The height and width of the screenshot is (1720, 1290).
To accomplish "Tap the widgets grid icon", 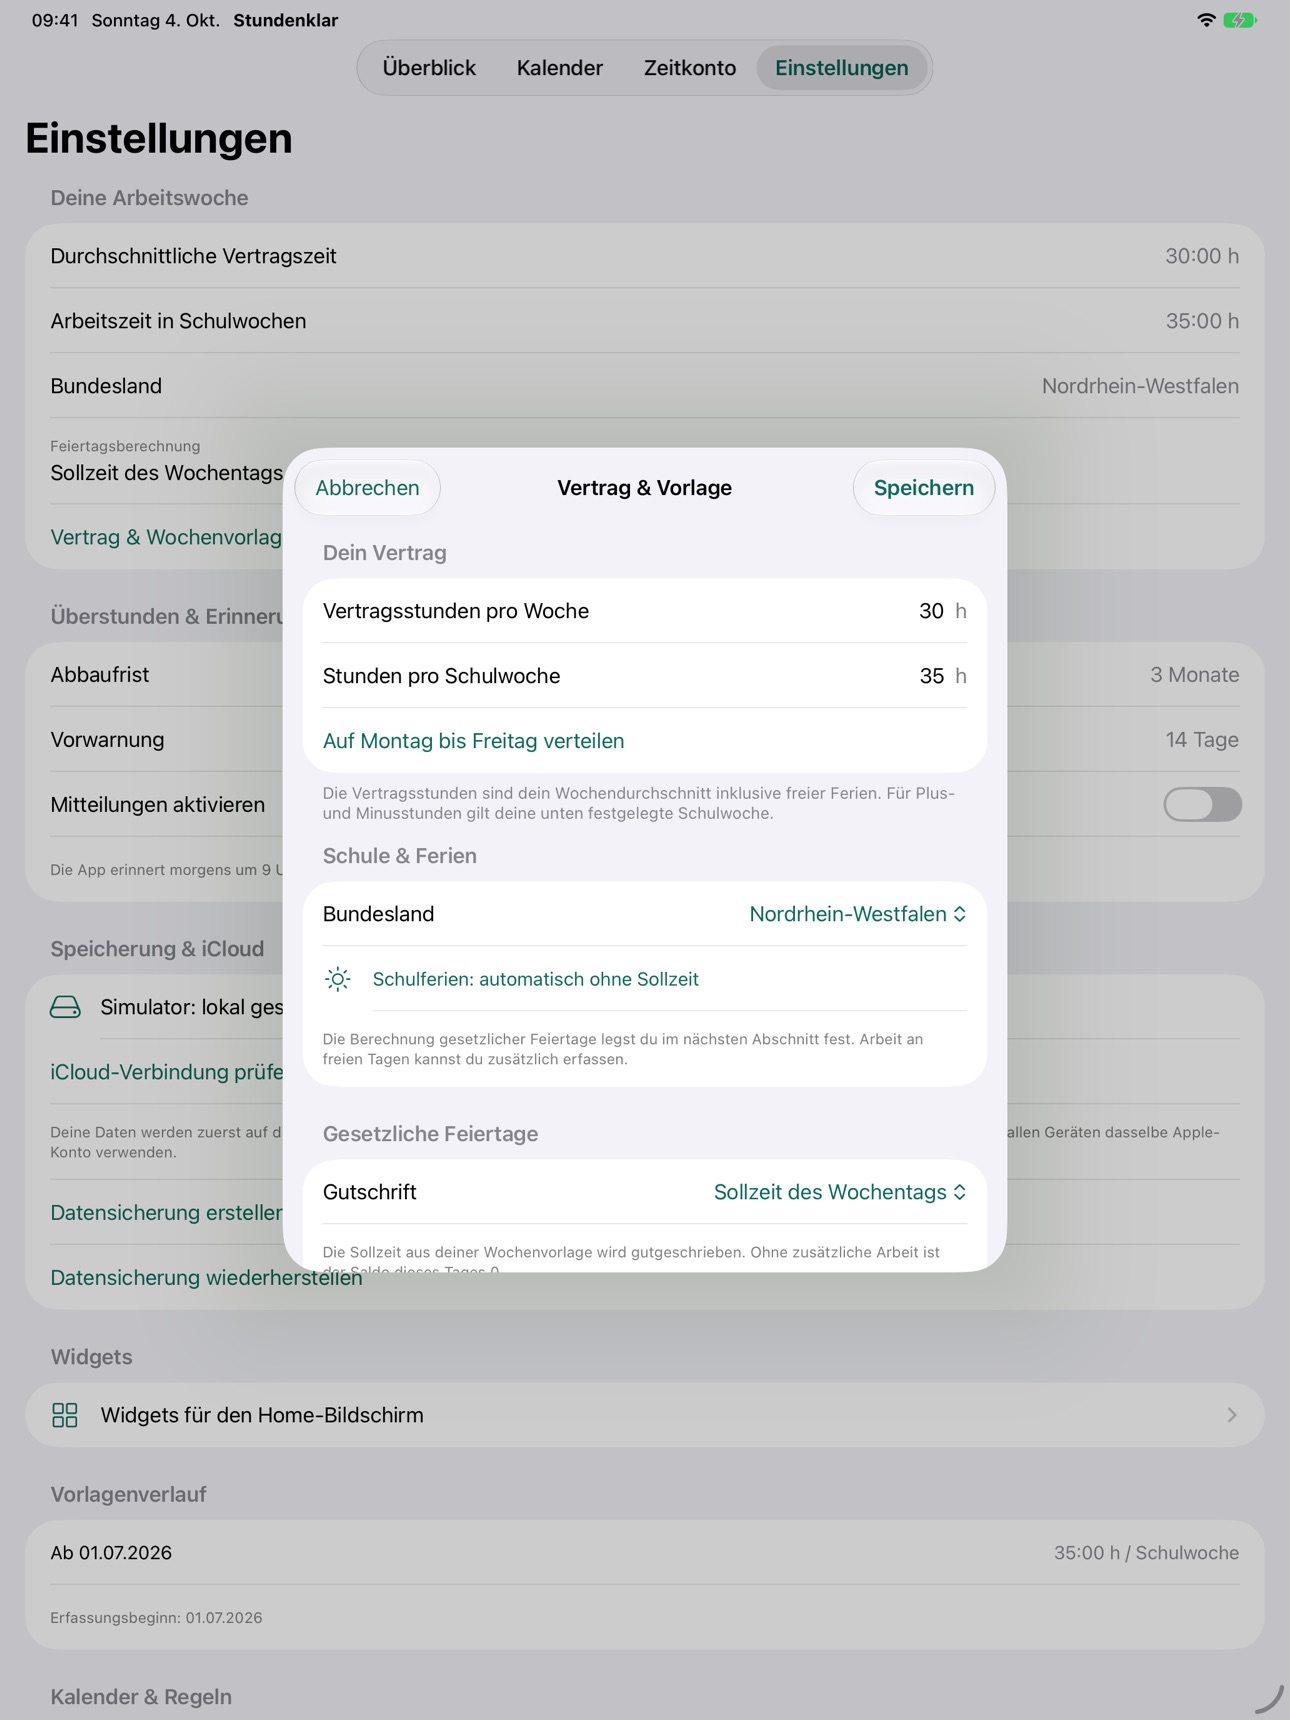I will [65, 1415].
